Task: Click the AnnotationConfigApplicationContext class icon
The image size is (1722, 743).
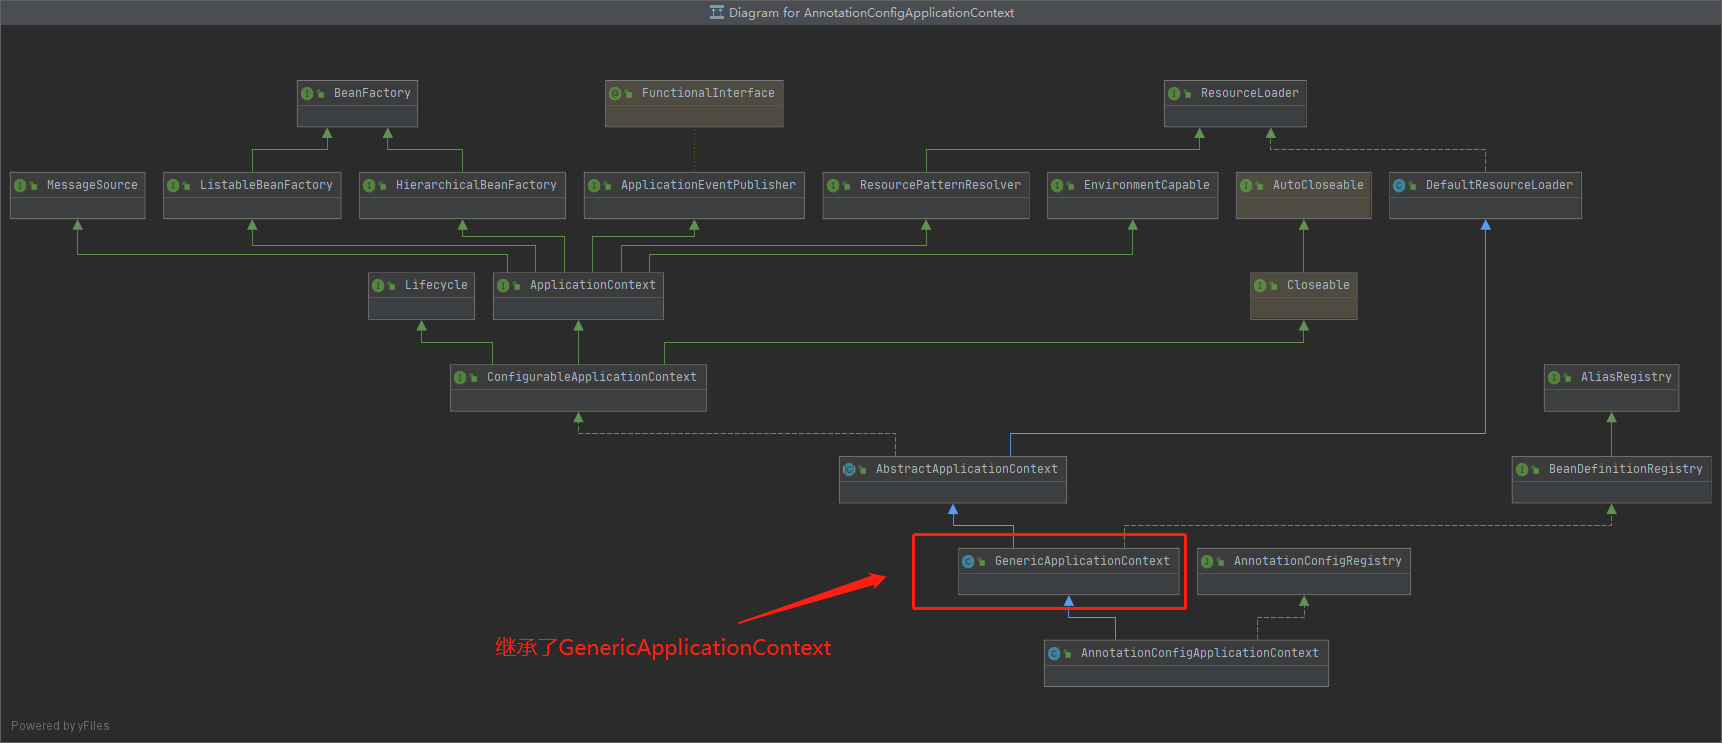Action: pos(1054,653)
